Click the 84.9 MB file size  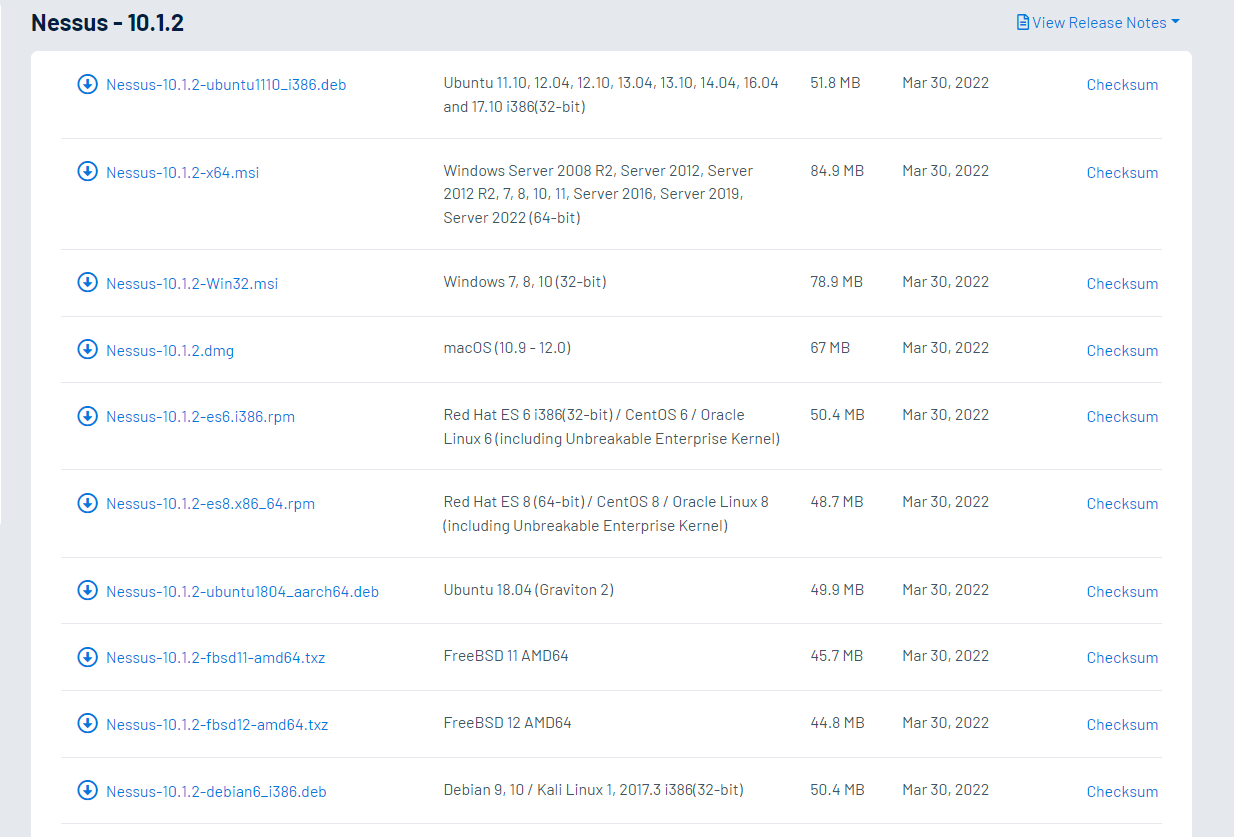coord(837,171)
